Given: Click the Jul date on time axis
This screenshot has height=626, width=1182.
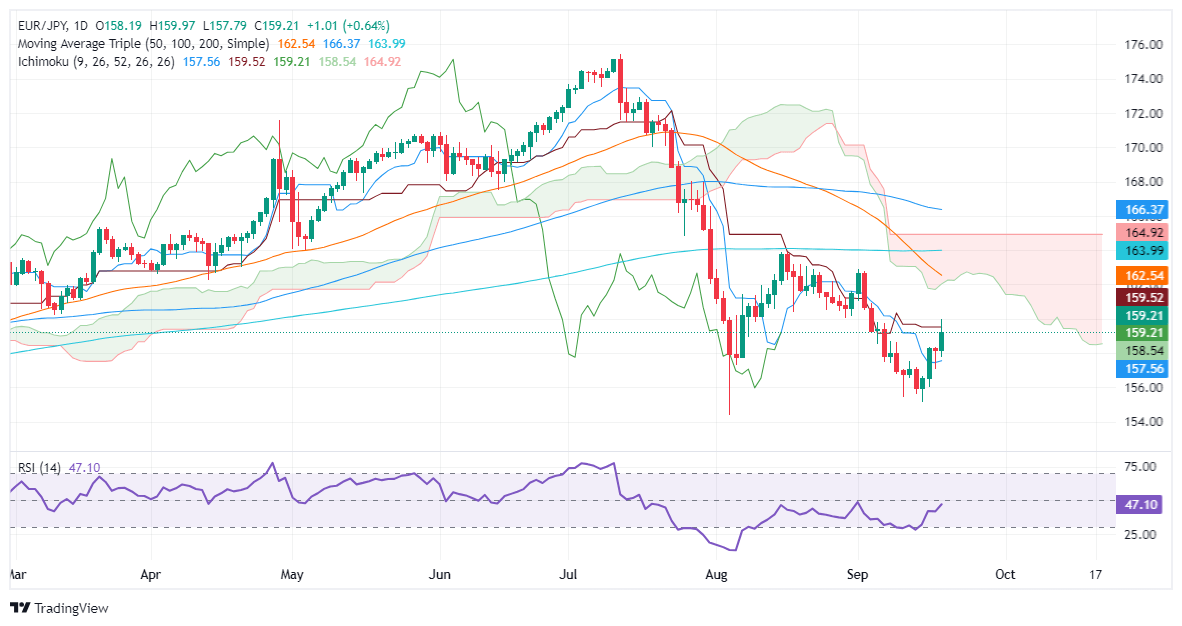Looking at the screenshot, I should (x=568, y=575).
